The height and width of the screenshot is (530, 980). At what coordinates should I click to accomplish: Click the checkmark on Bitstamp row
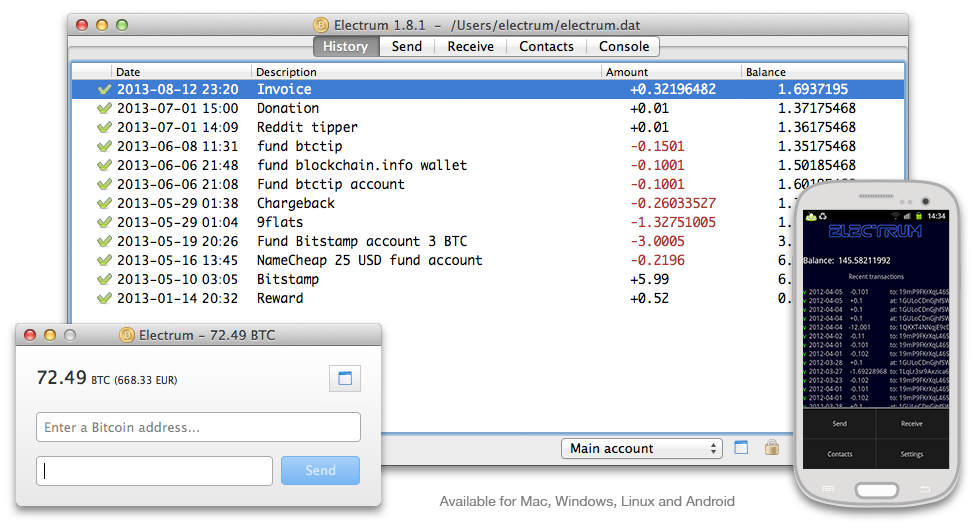tap(104, 279)
